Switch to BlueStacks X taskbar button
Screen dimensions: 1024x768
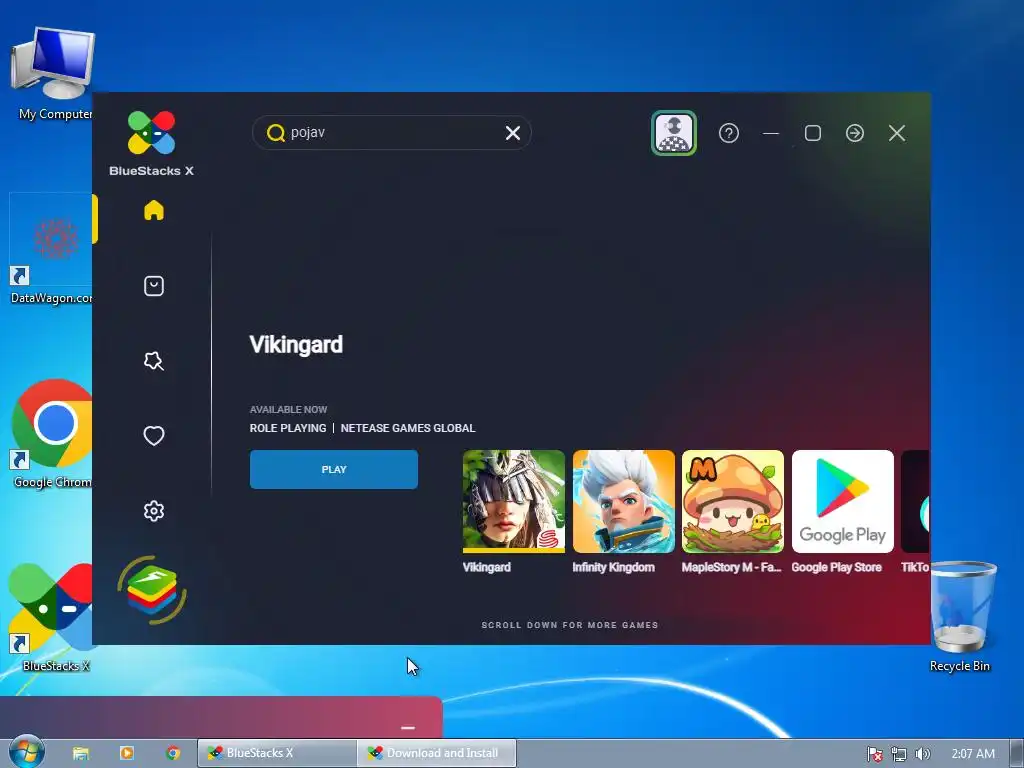coord(278,753)
